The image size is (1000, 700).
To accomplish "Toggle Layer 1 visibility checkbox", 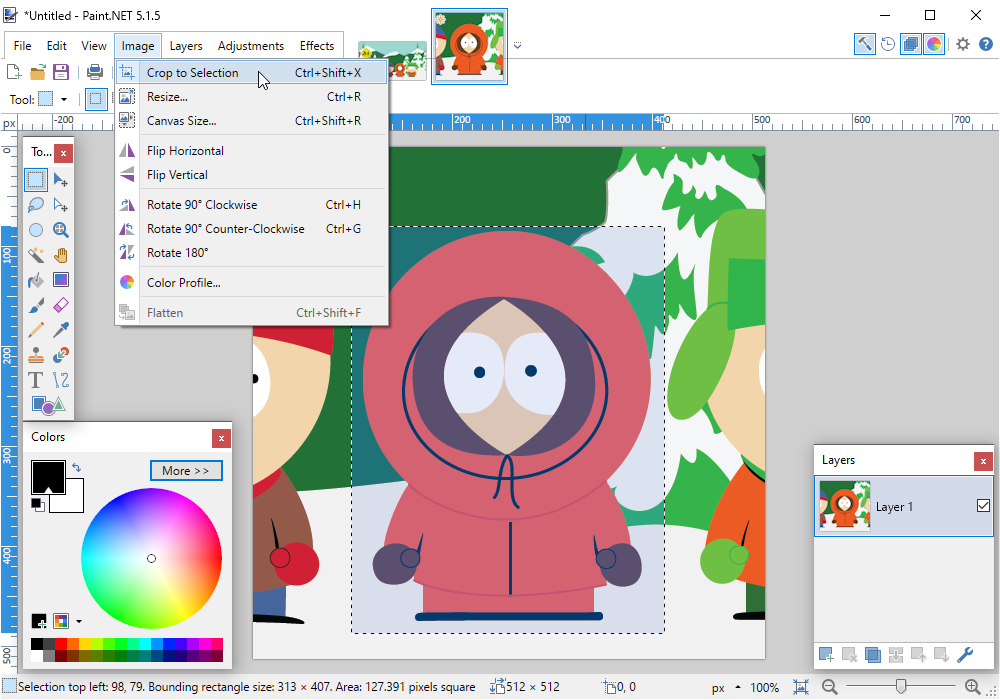I will [983, 506].
